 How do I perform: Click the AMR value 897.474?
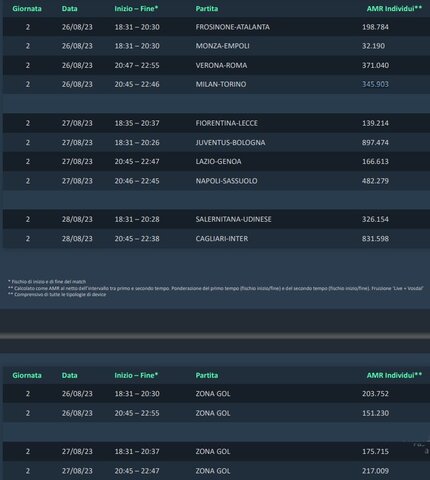[375, 143]
